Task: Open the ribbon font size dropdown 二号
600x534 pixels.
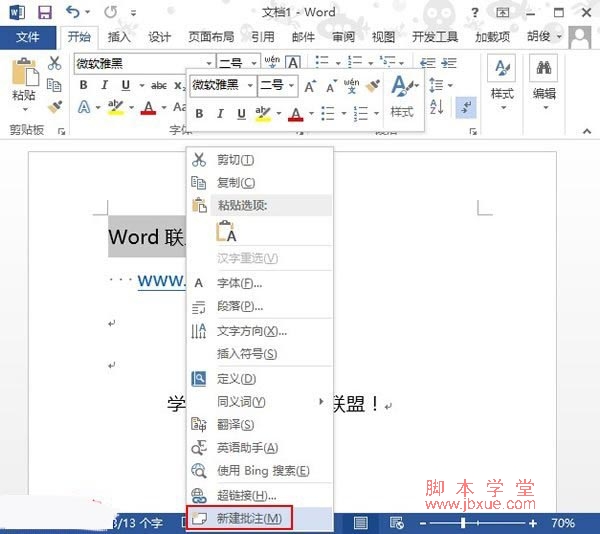Action: (x=254, y=63)
